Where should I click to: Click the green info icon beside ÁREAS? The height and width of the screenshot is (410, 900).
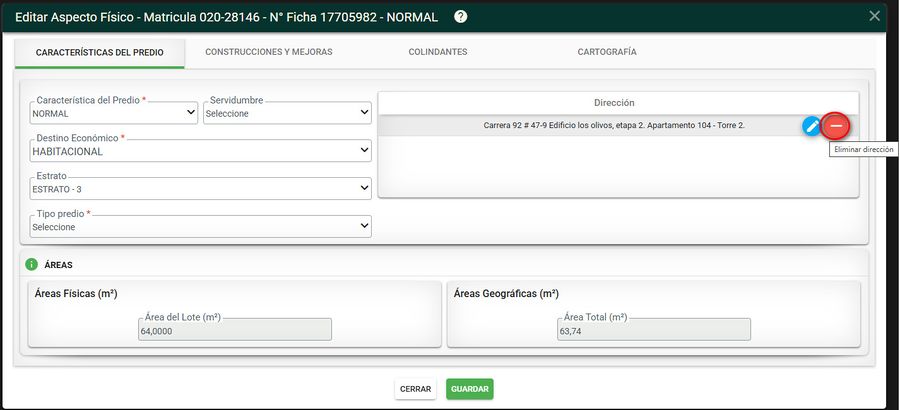(31, 265)
